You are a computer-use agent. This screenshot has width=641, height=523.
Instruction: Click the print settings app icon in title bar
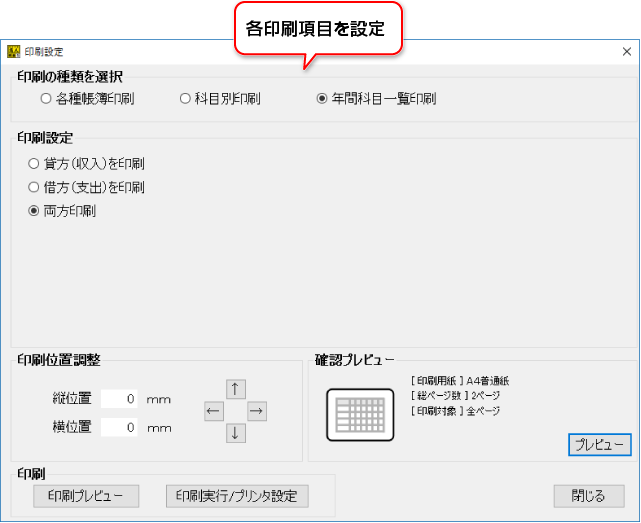(x=13, y=50)
